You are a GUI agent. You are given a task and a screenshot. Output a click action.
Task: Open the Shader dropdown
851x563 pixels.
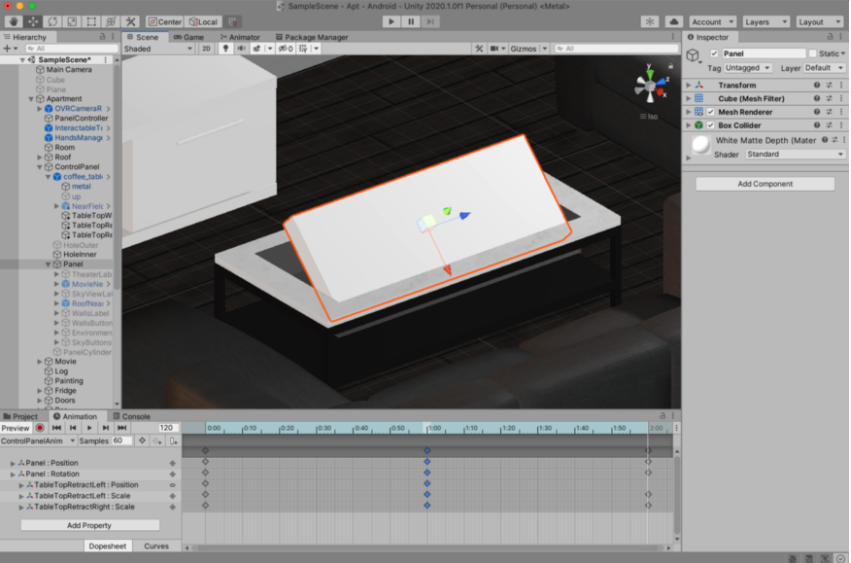(x=794, y=154)
